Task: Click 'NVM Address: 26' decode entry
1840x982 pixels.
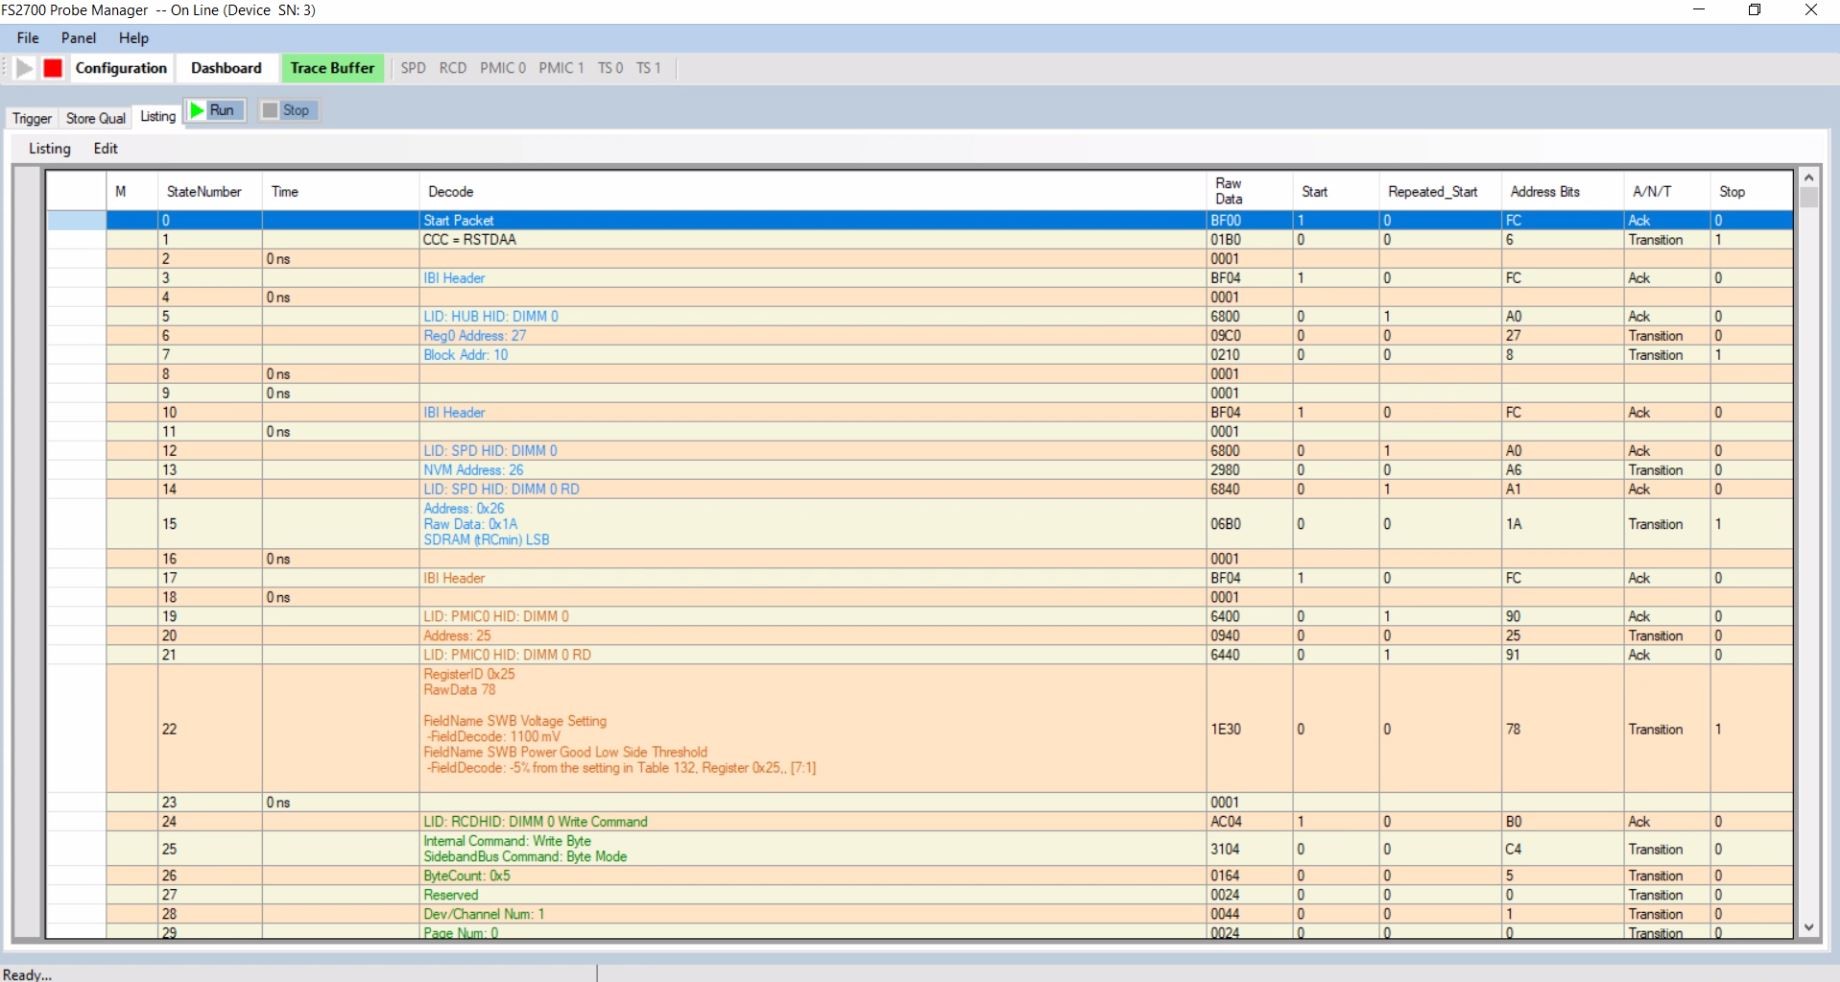Action: [x=473, y=470]
